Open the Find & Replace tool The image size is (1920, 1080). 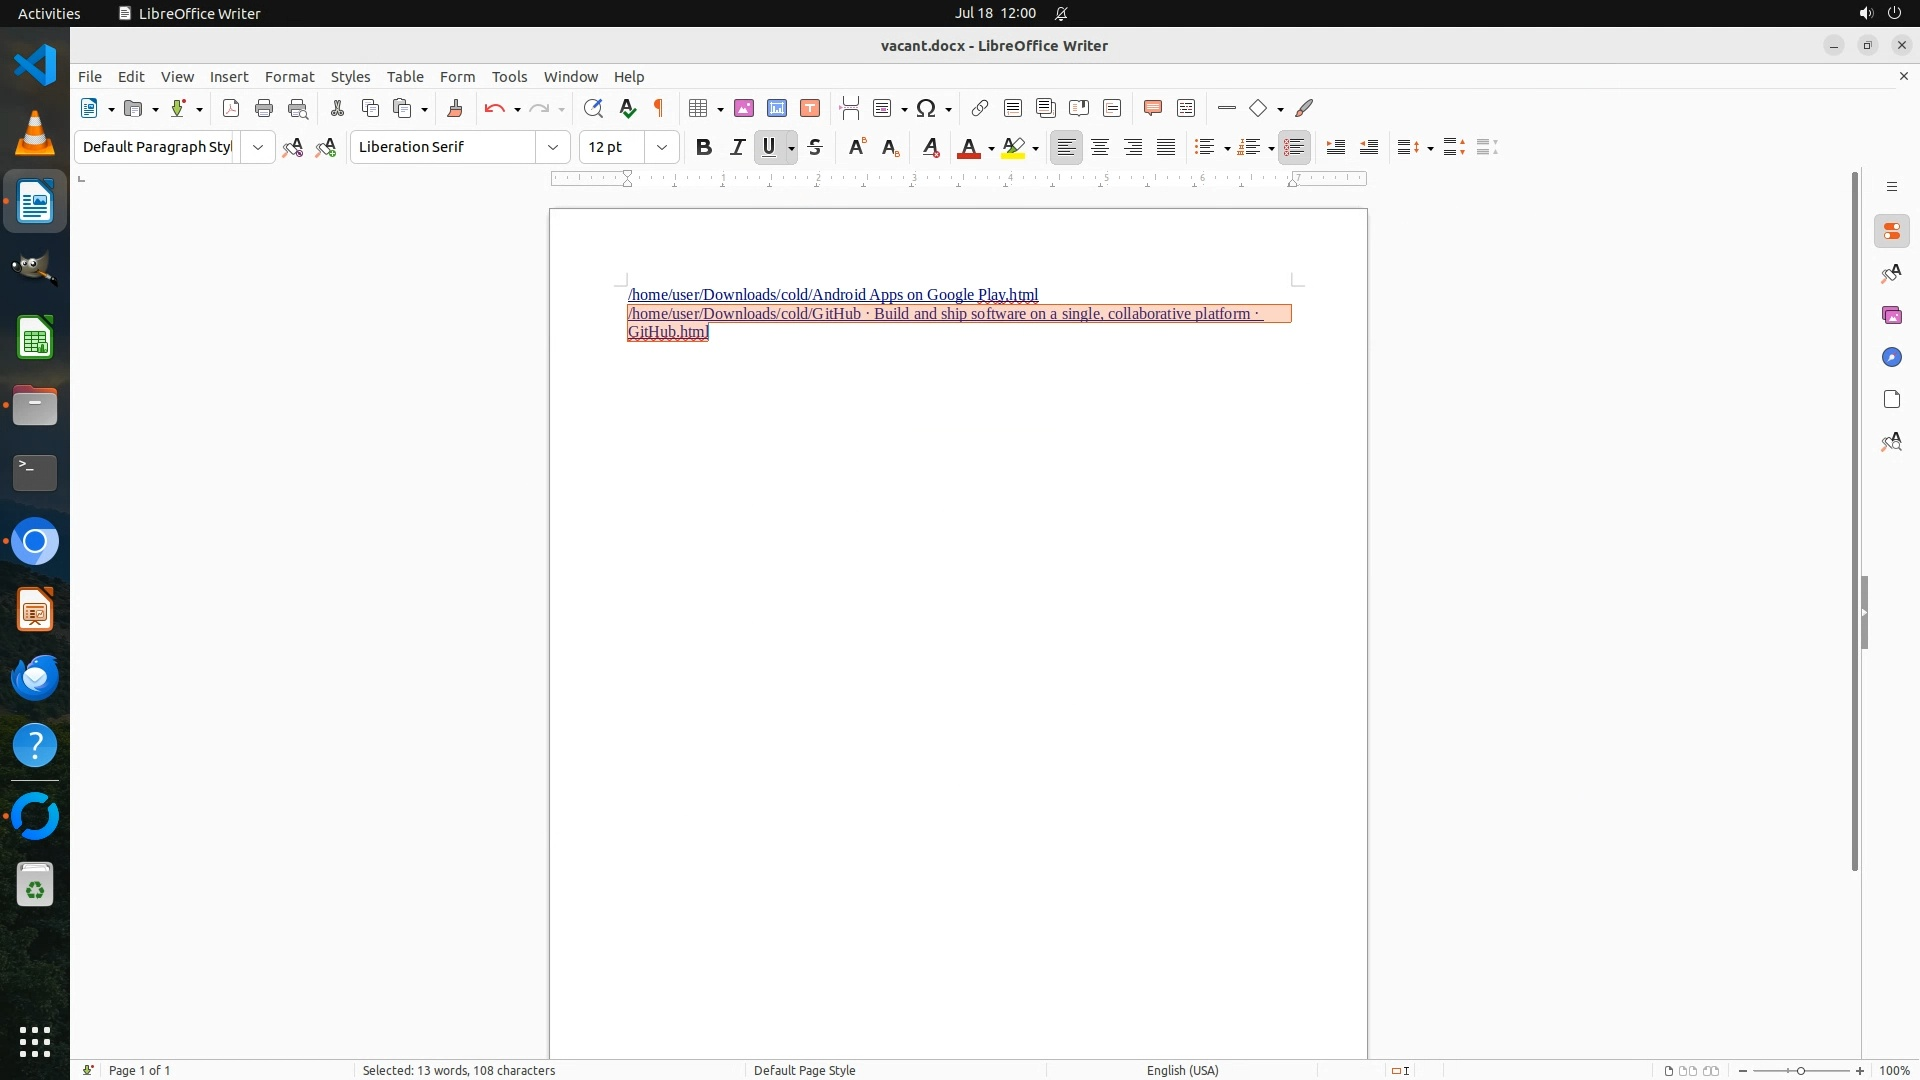point(593,108)
